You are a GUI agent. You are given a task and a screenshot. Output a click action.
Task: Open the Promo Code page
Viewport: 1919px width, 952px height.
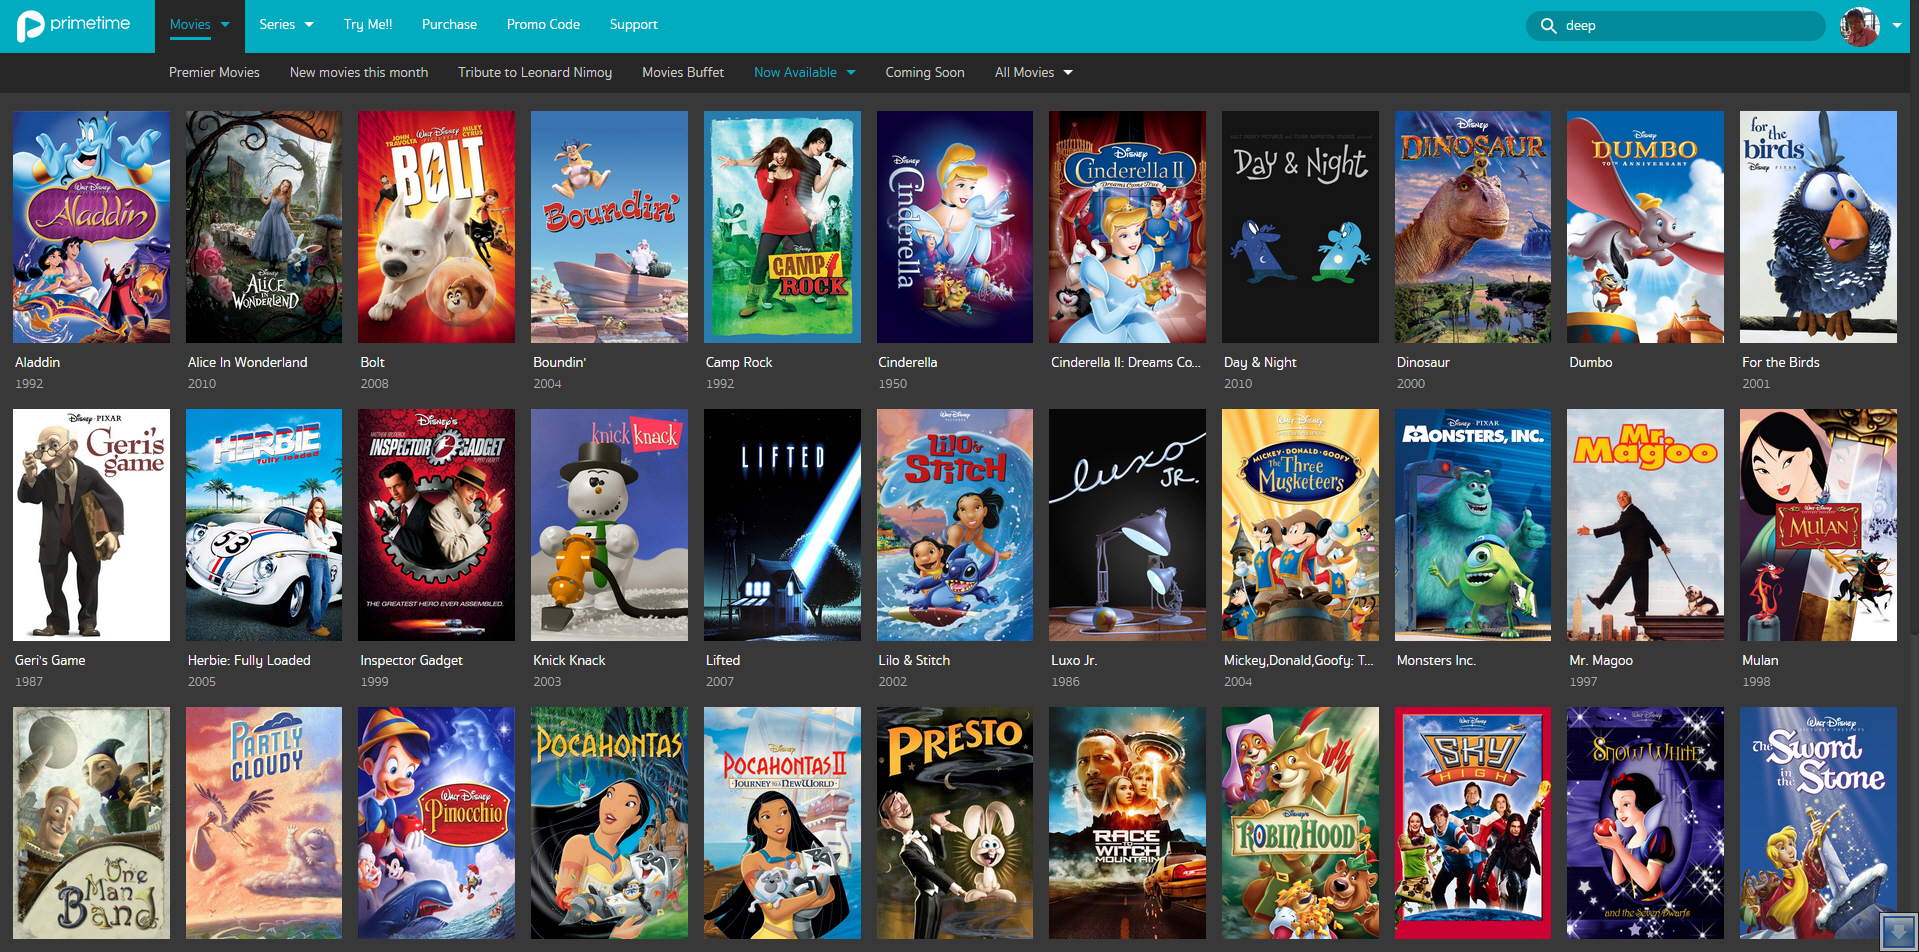543,25
